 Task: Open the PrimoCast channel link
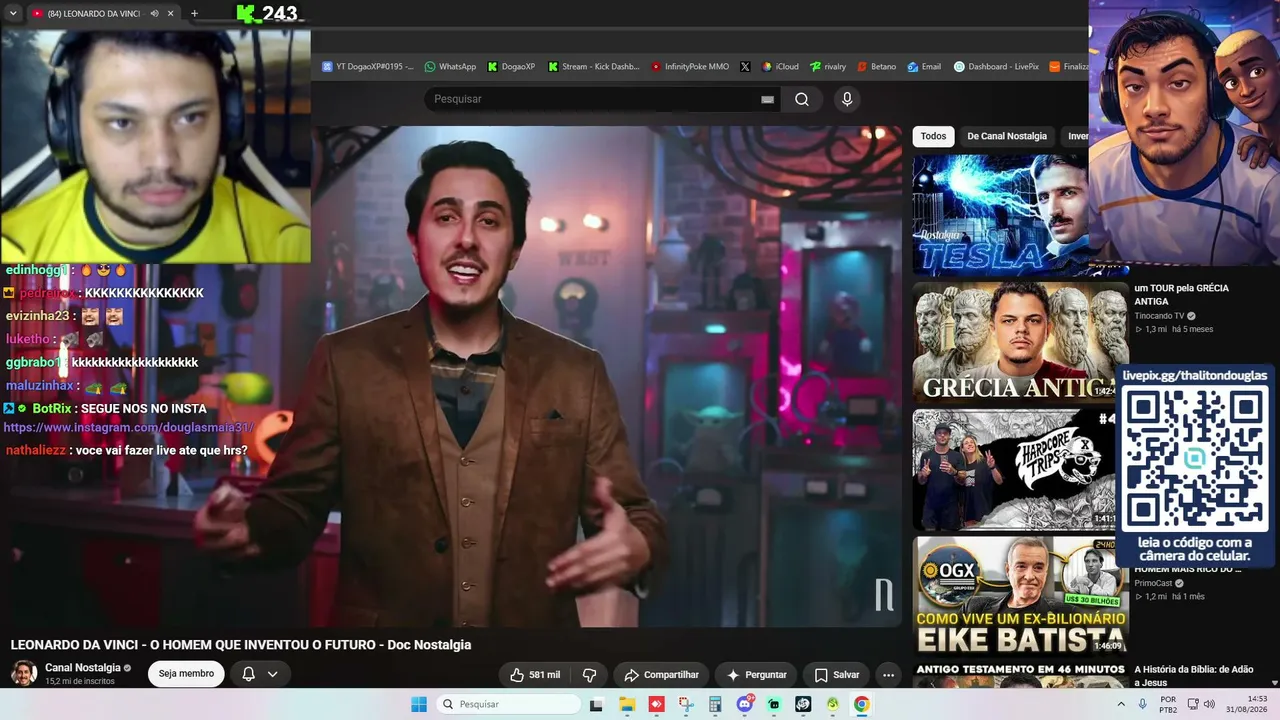(x=1153, y=583)
